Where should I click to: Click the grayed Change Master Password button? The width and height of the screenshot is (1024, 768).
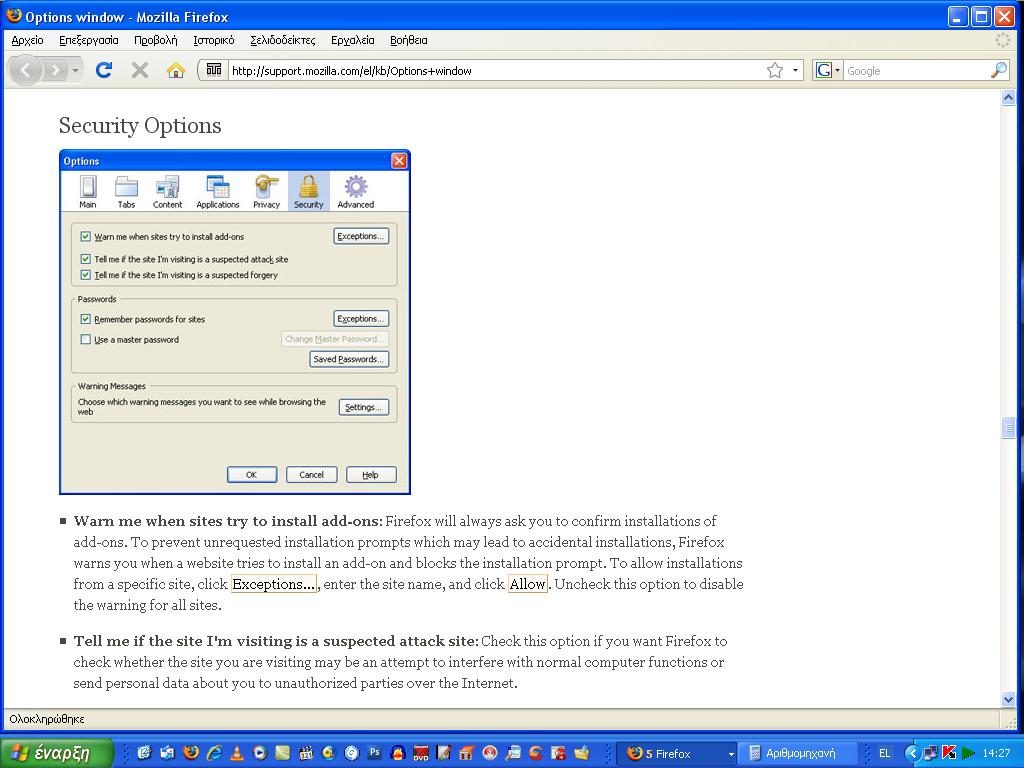click(335, 339)
